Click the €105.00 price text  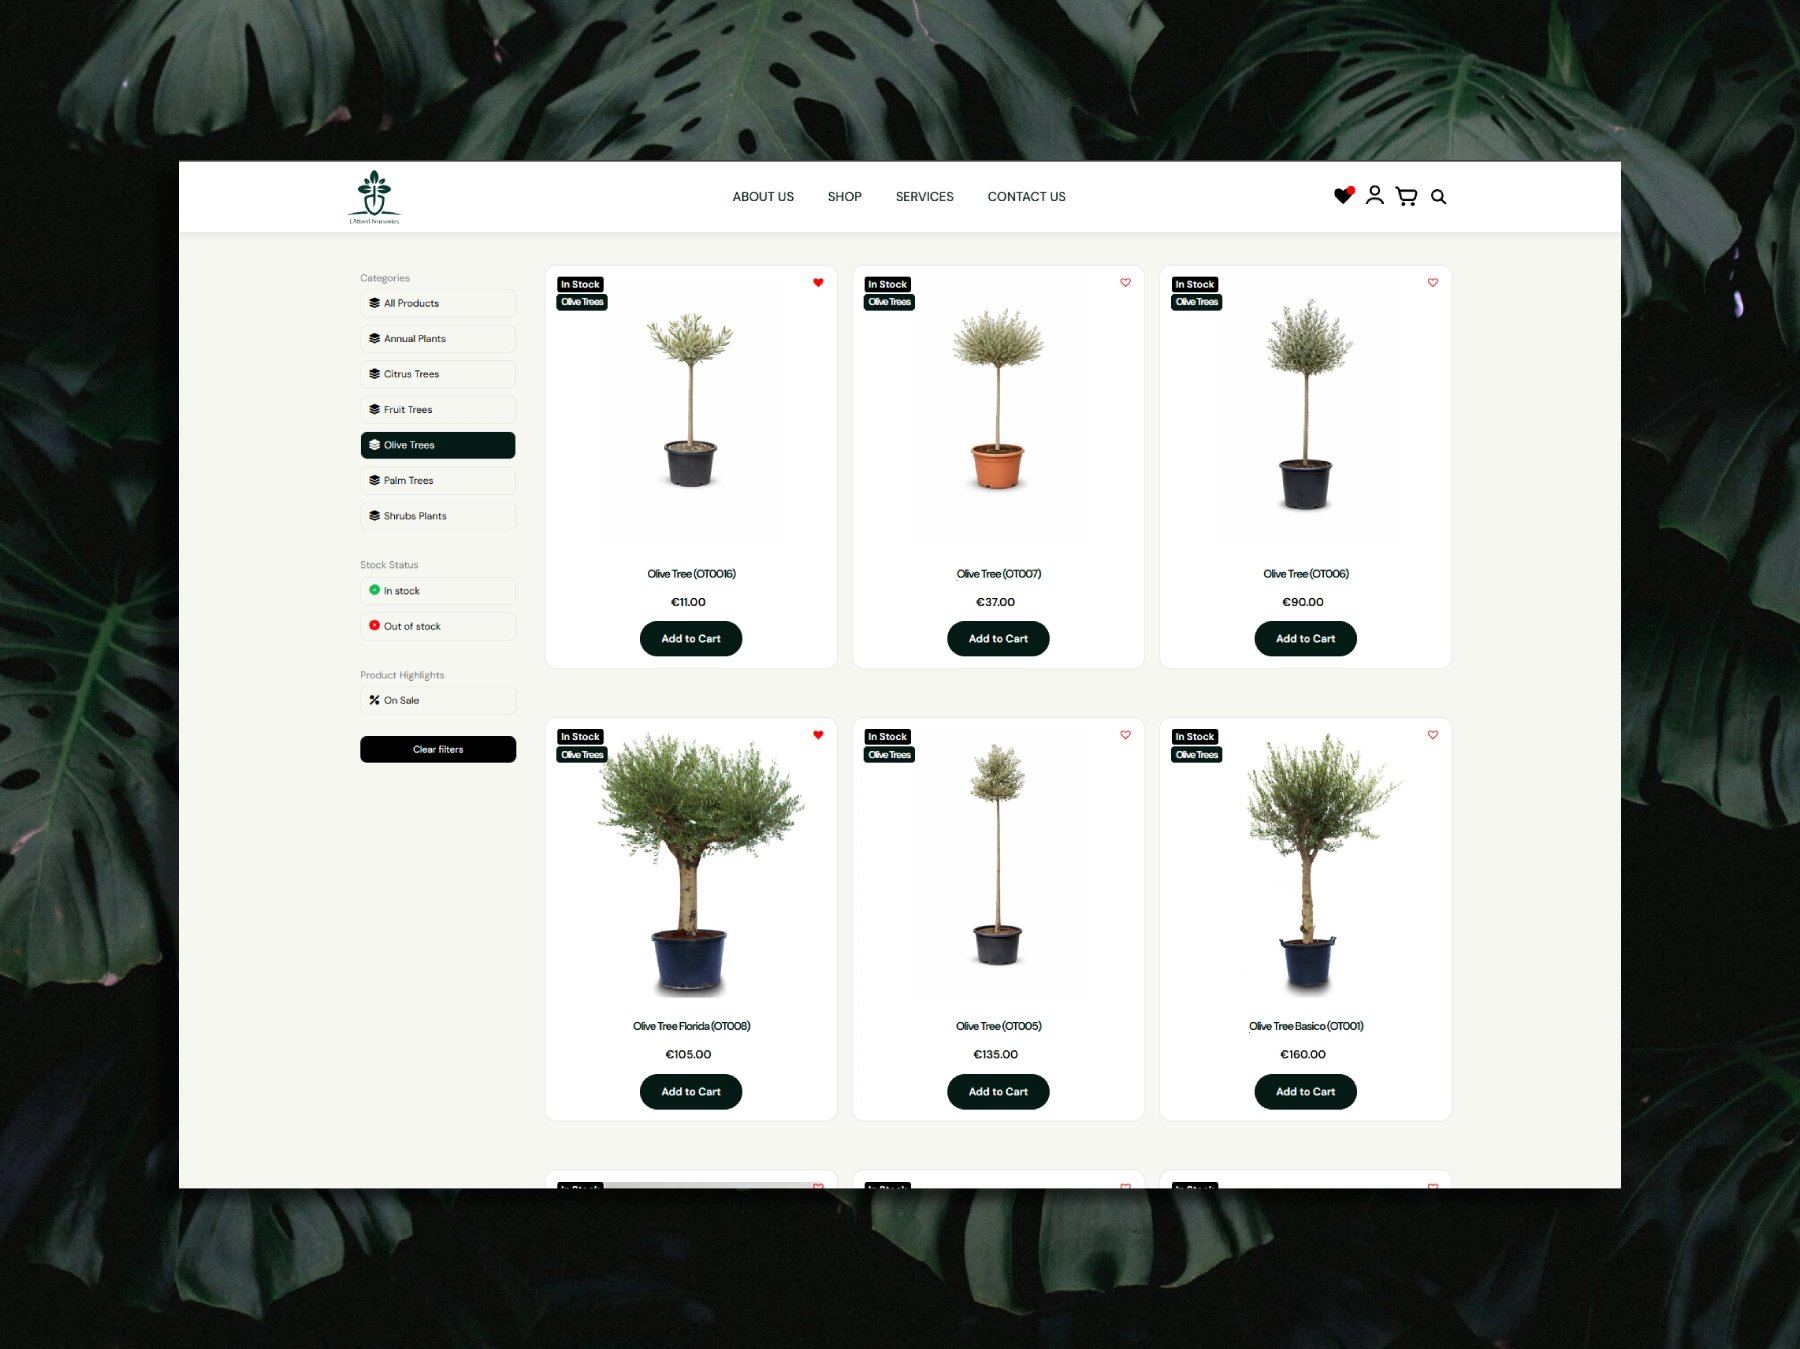[x=688, y=1054]
